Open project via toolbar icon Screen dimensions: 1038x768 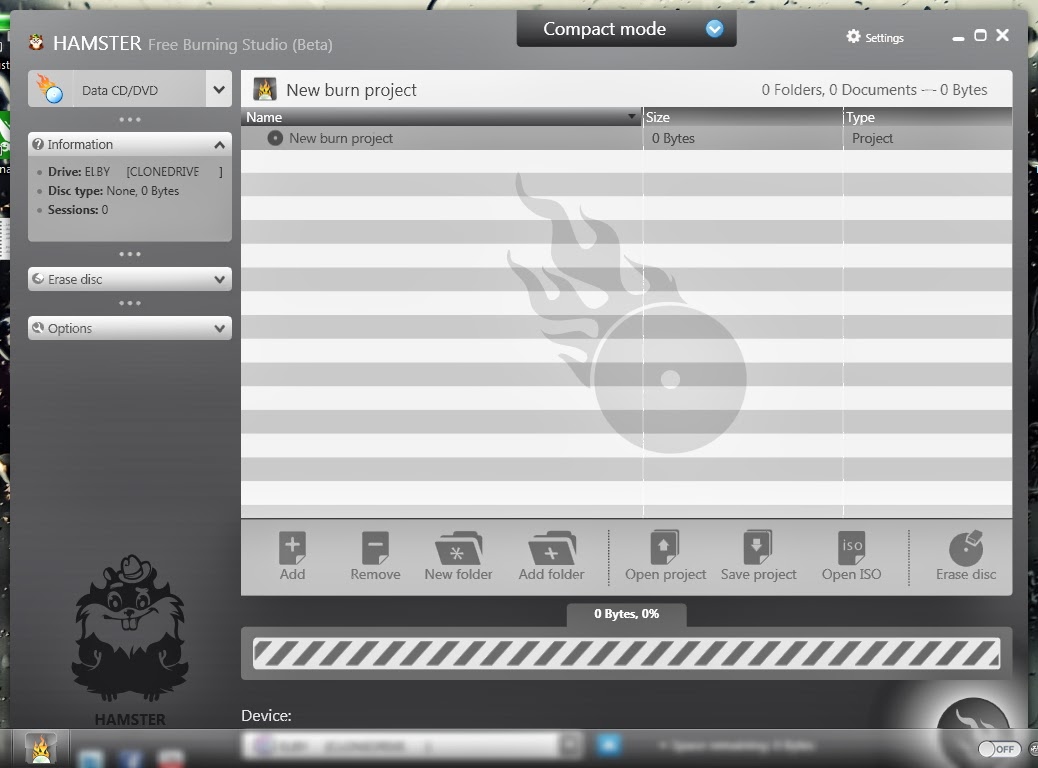[665, 548]
